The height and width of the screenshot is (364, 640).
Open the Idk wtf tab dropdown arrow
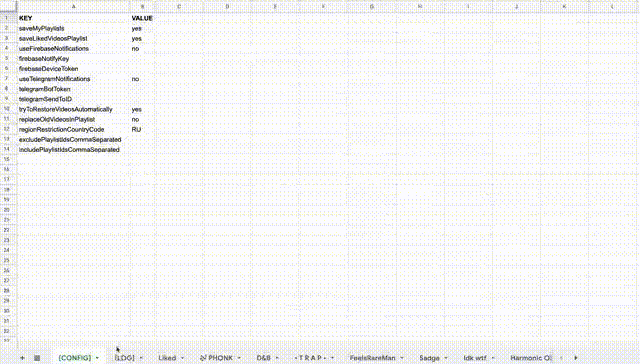493,358
